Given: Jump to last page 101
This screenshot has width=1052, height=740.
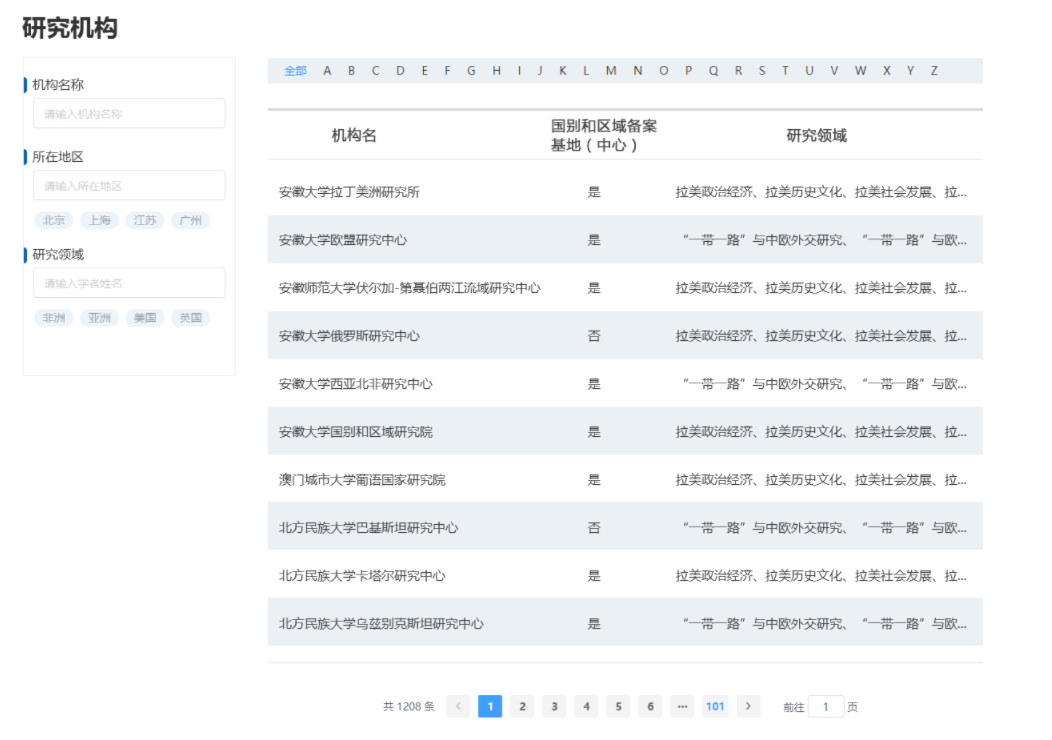Looking at the screenshot, I should click(x=715, y=706).
